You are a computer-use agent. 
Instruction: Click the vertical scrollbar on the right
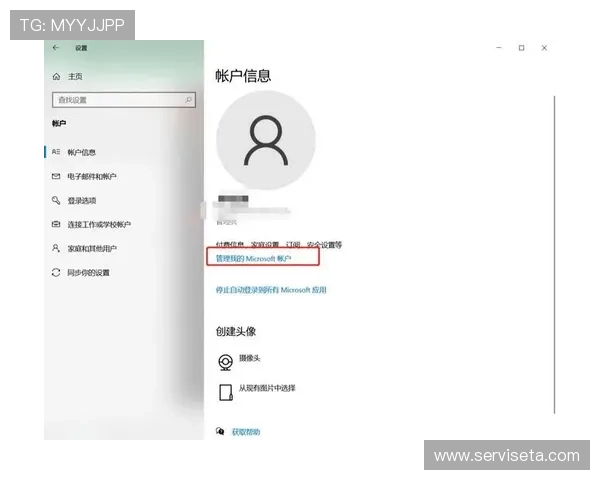click(554, 255)
